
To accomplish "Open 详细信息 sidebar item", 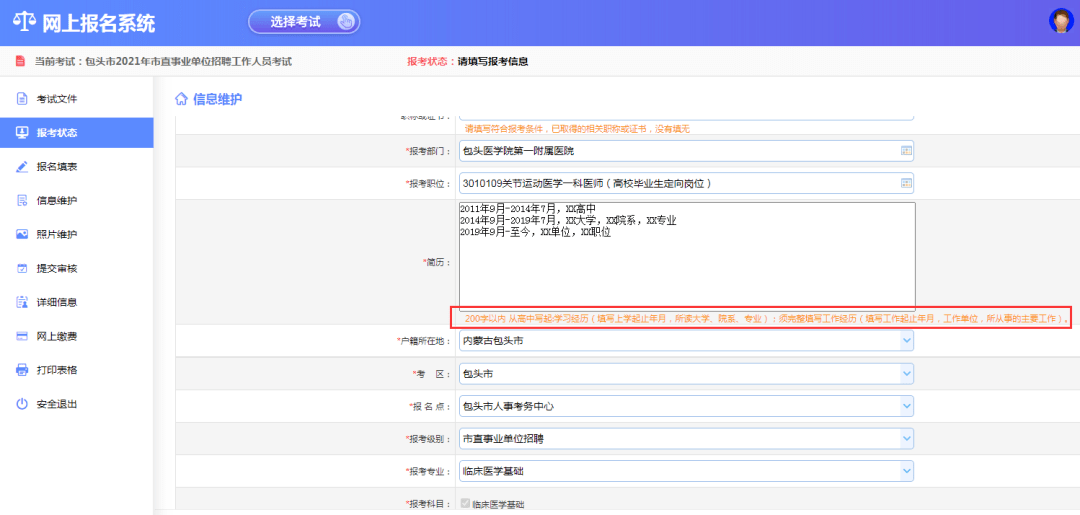I will pyautogui.click(x=76, y=302).
